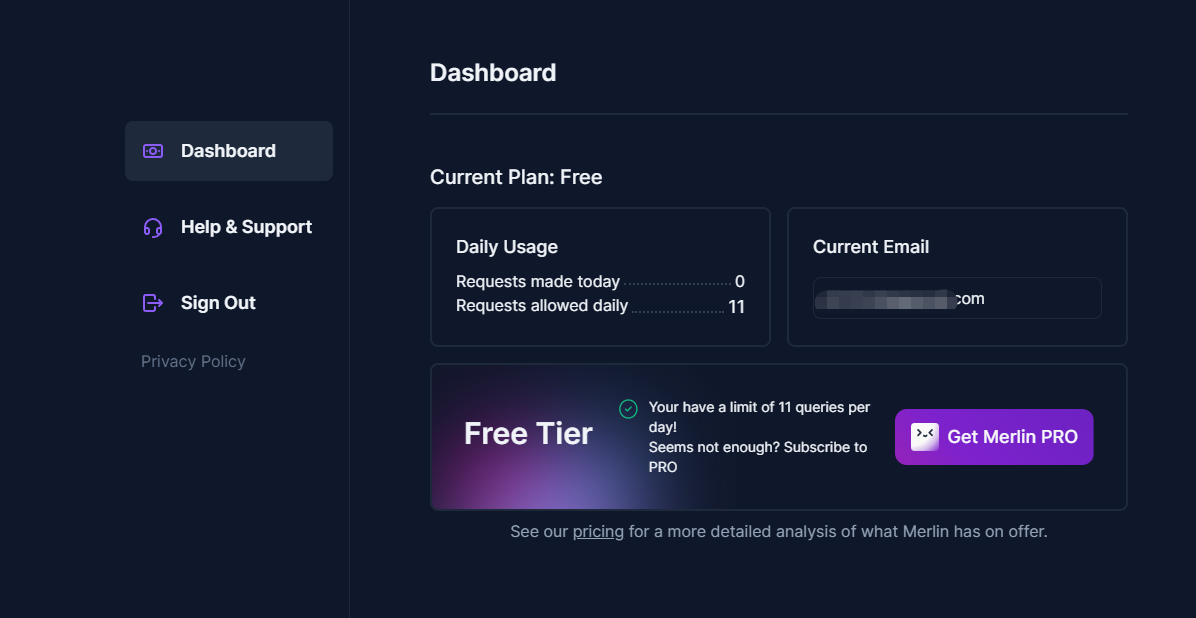Select the Requests made today value 0
The image size is (1196, 618).
click(x=740, y=282)
